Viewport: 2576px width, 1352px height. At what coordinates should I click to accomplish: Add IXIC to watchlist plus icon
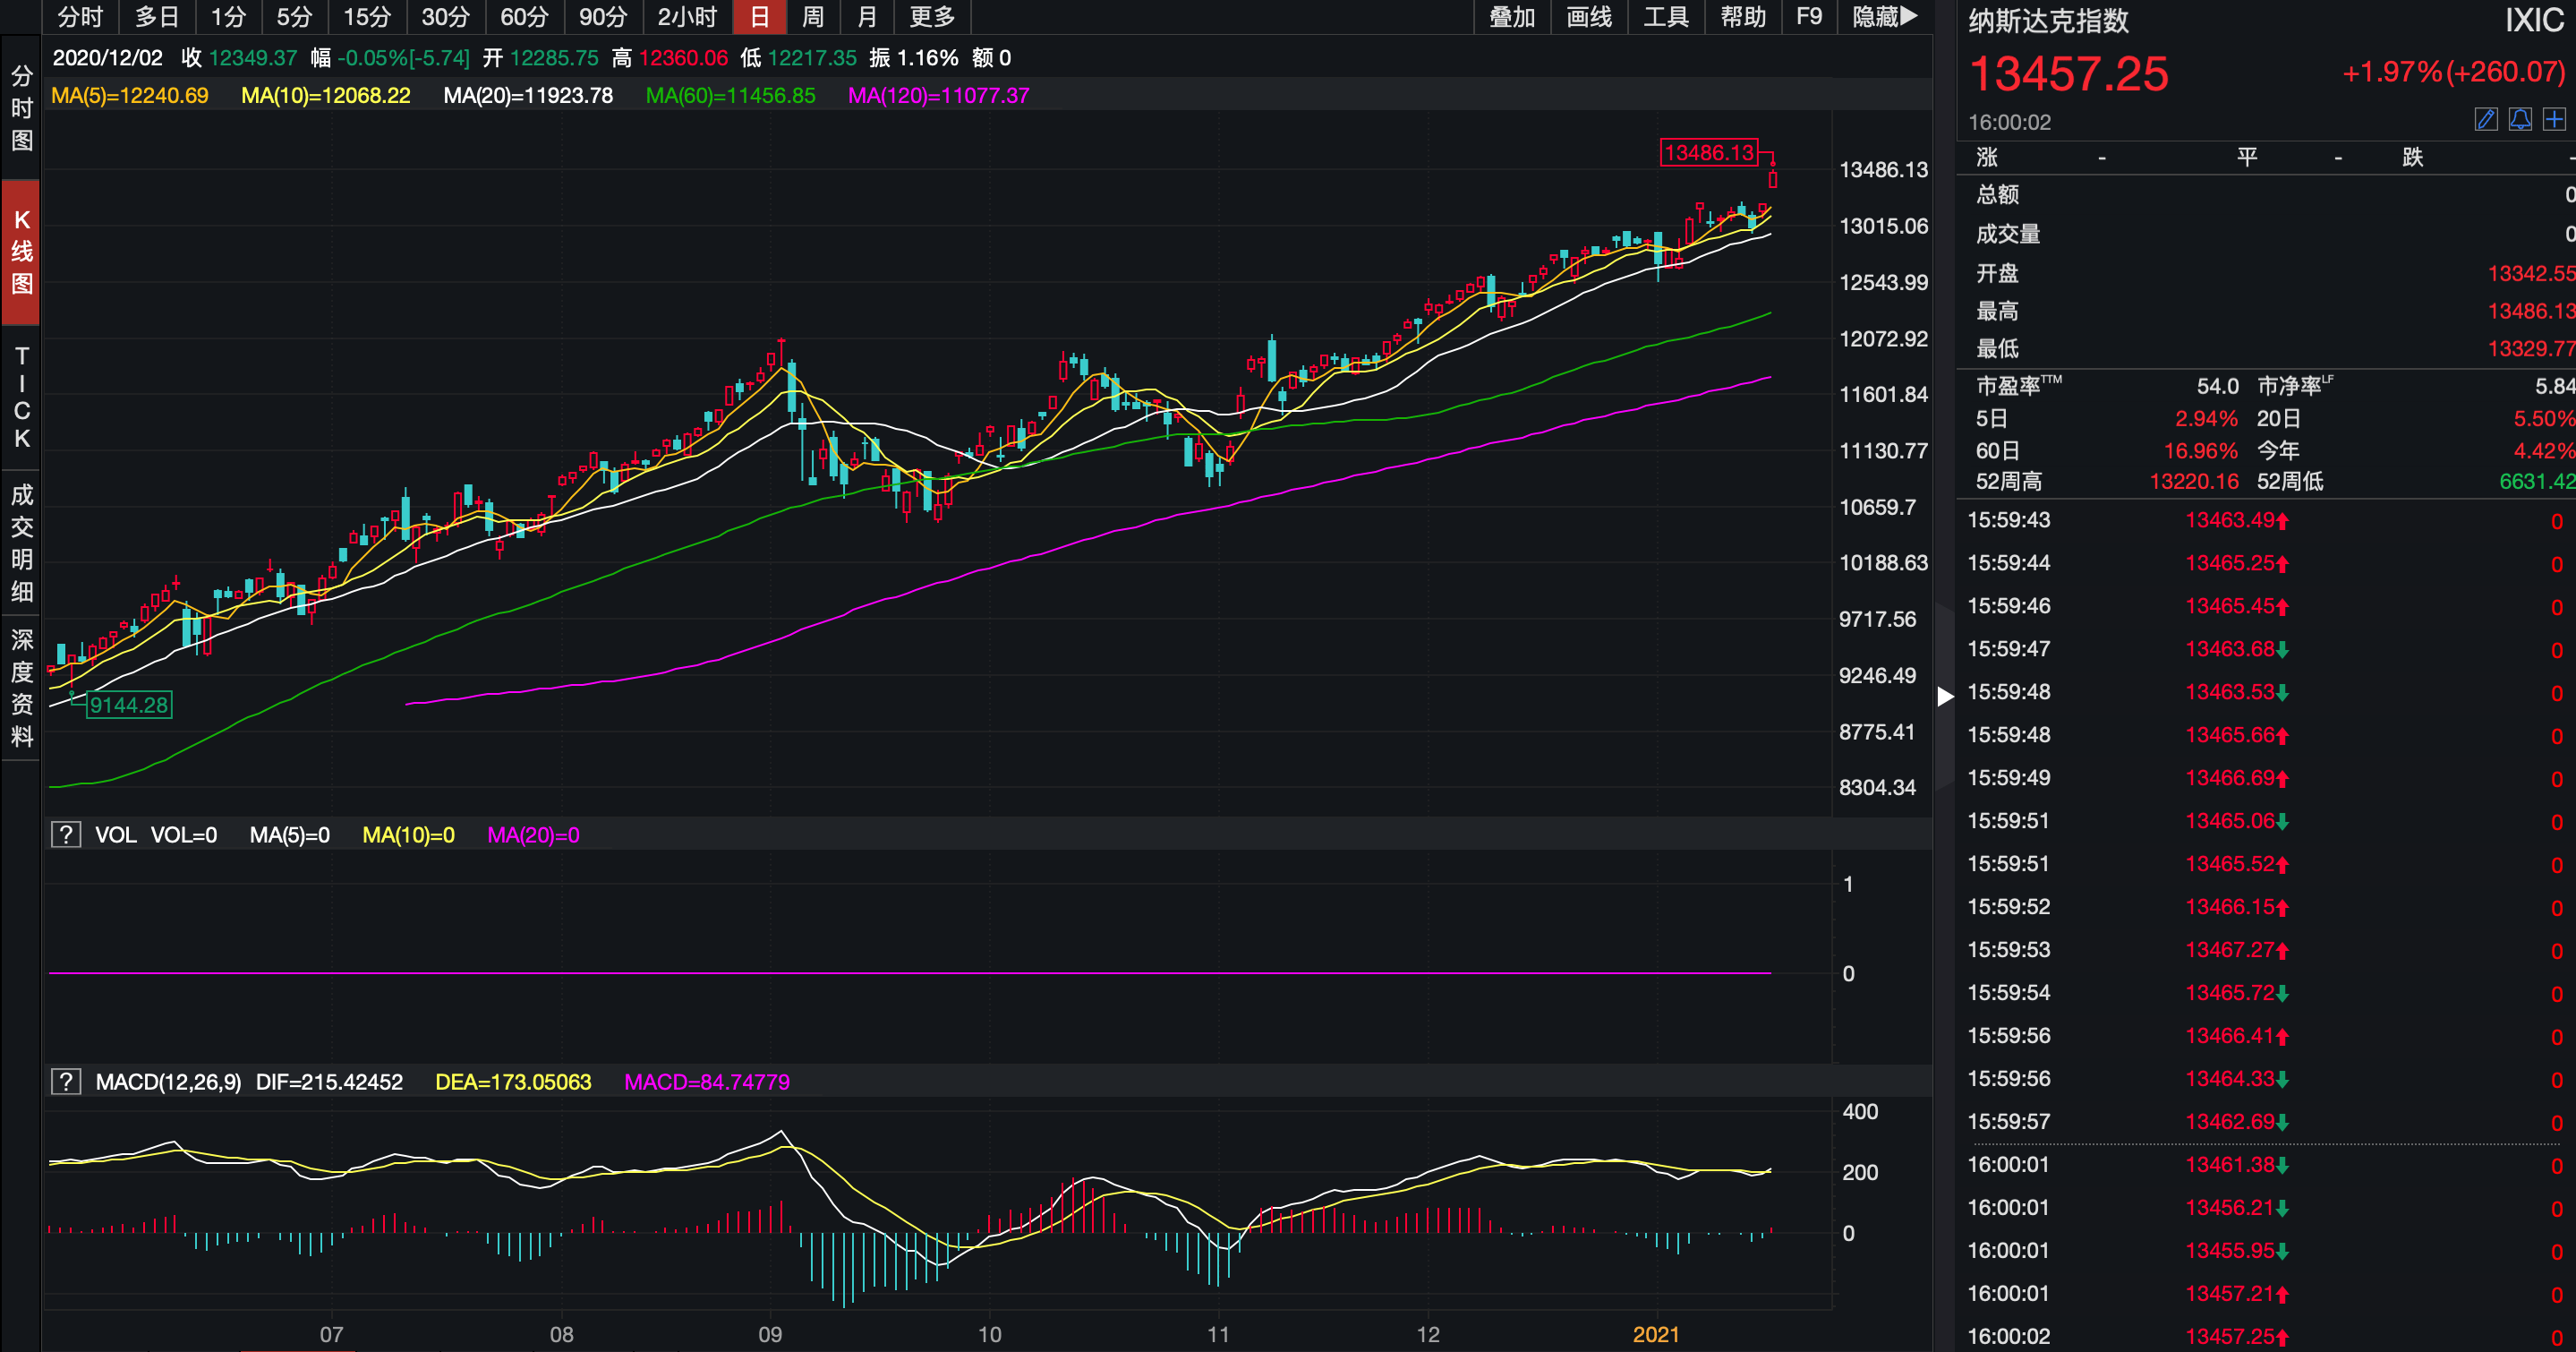coord(2554,120)
